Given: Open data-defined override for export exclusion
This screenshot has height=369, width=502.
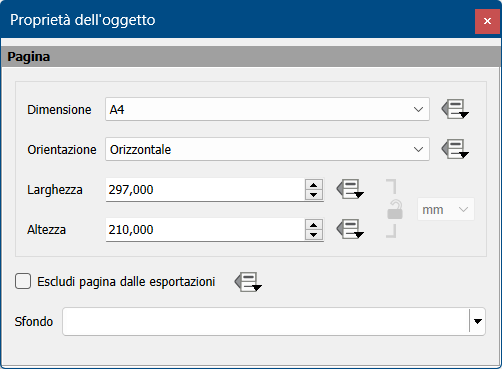Looking at the screenshot, I should click(248, 282).
